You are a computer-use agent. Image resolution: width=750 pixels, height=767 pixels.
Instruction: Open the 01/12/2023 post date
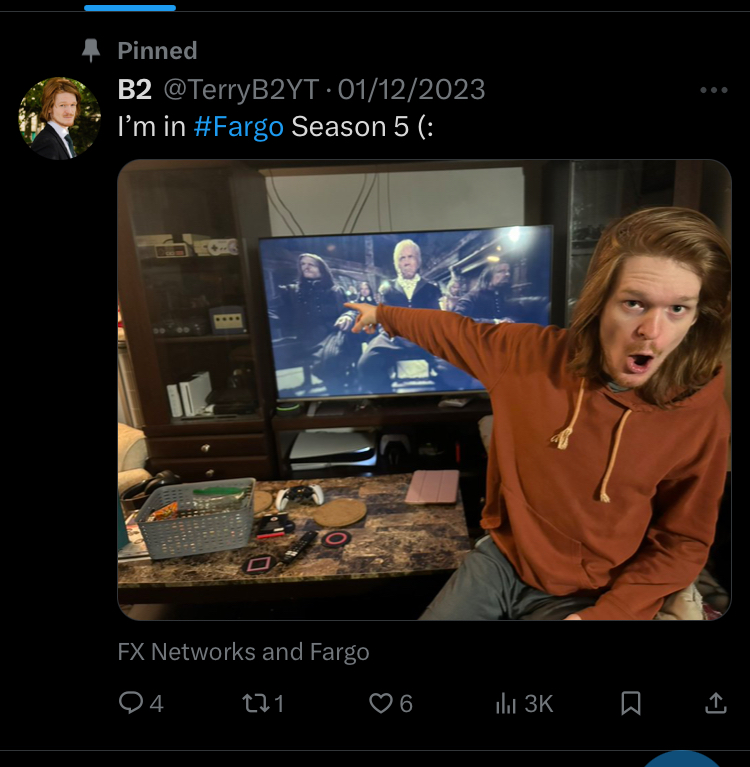pyautogui.click(x=411, y=90)
